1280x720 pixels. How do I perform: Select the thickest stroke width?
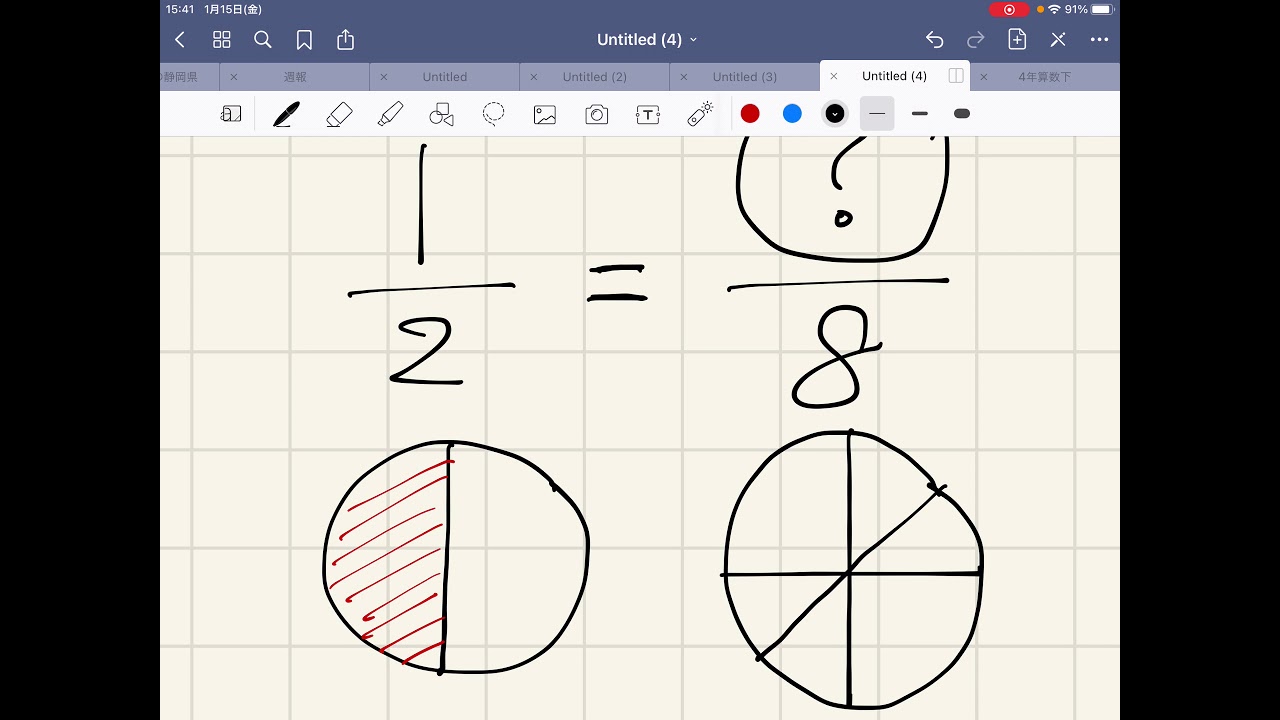click(962, 114)
